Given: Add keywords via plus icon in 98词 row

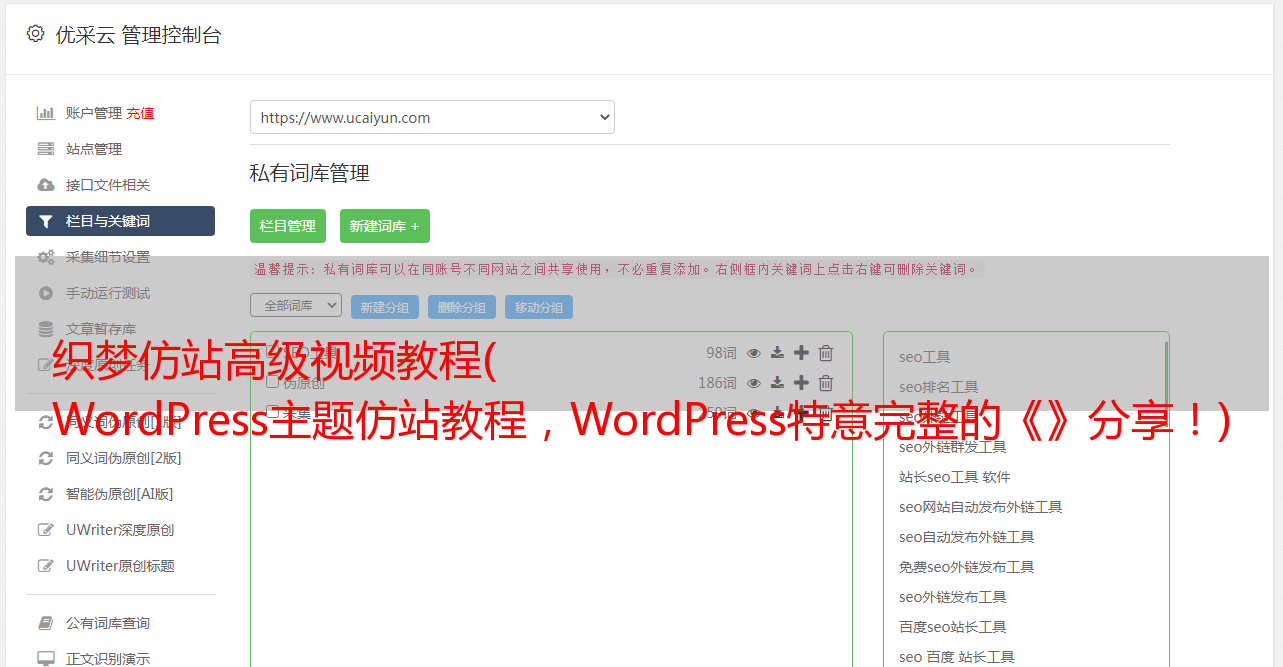Looking at the screenshot, I should pos(801,353).
